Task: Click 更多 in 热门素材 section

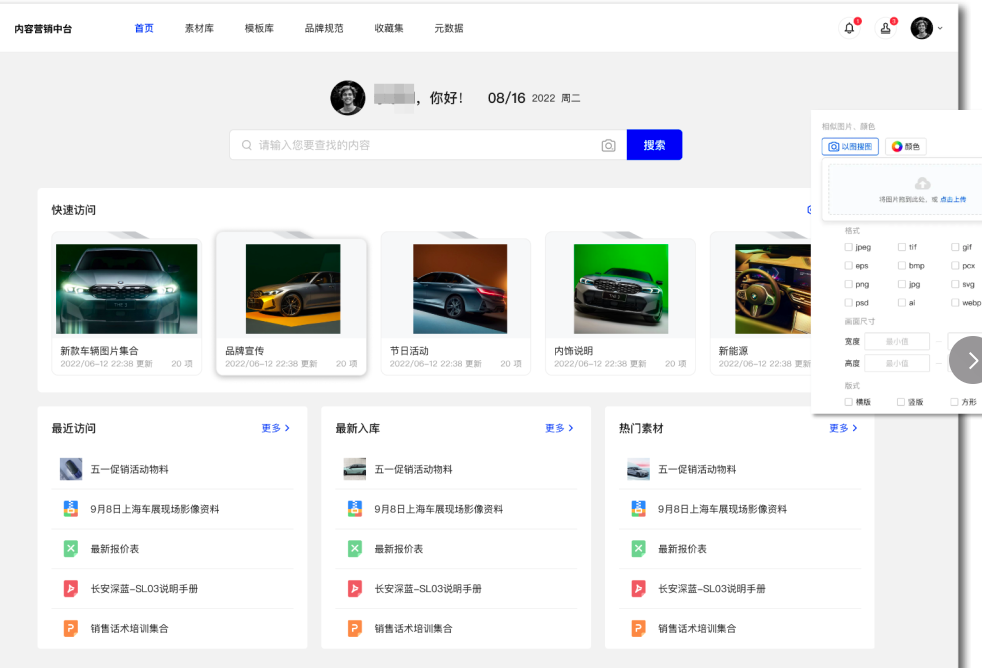Action: (843, 428)
